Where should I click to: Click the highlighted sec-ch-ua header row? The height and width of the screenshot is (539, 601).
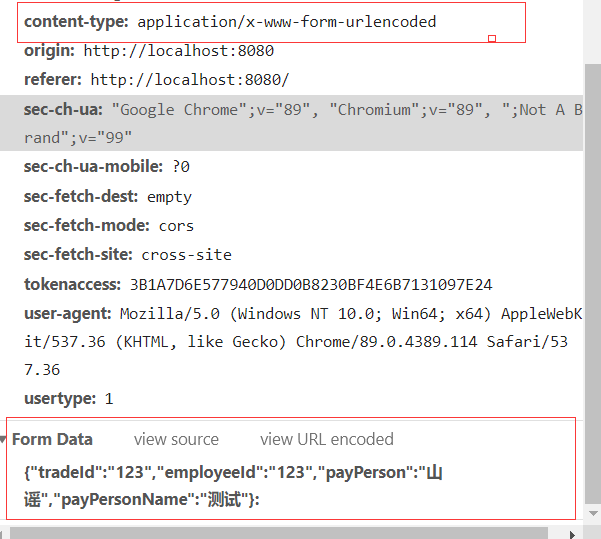coord(291,123)
